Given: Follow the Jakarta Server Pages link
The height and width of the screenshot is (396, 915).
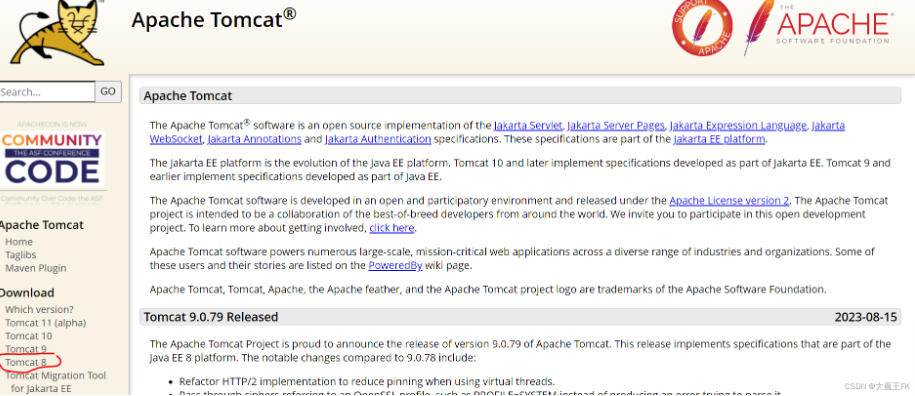Looking at the screenshot, I should [616, 125].
